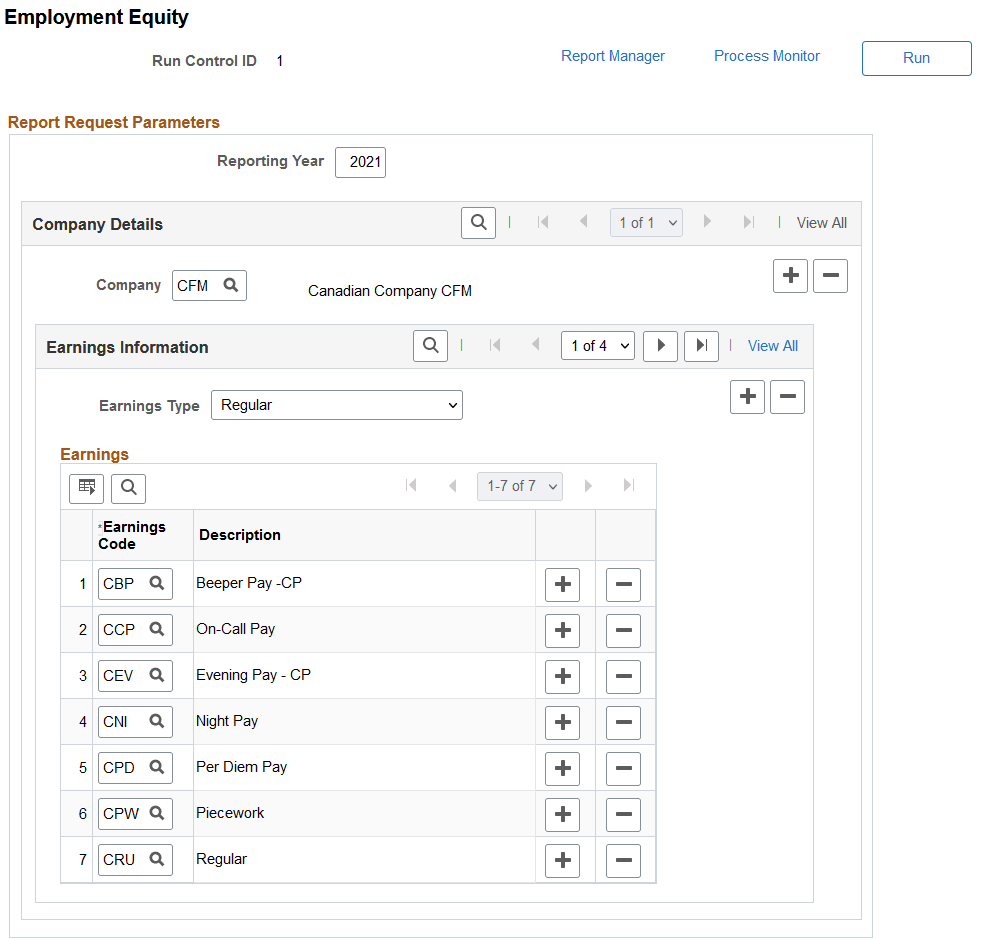
Task: Open the search in Earnings Information header
Action: (x=430, y=345)
